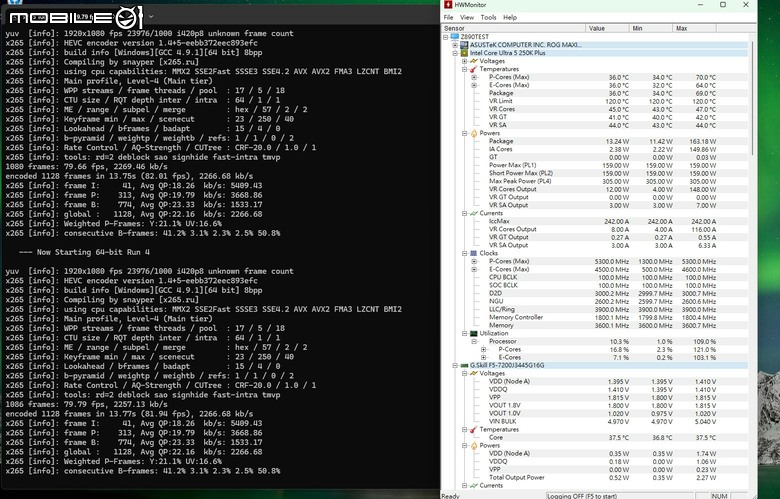Click the '163.18 W' package max value
Screen dimensions: 780x499
click(x=702, y=141)
